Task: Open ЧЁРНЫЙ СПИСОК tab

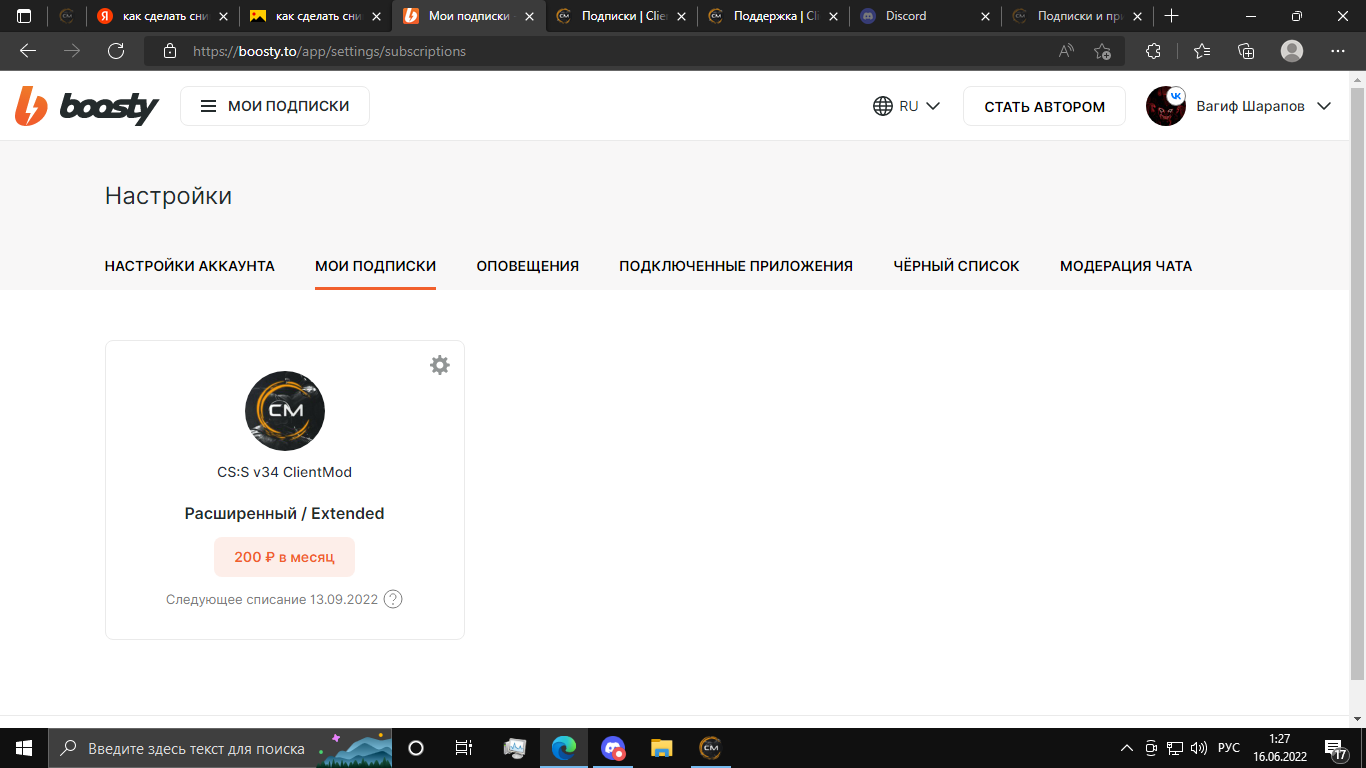Action: [x=956, y=266]
